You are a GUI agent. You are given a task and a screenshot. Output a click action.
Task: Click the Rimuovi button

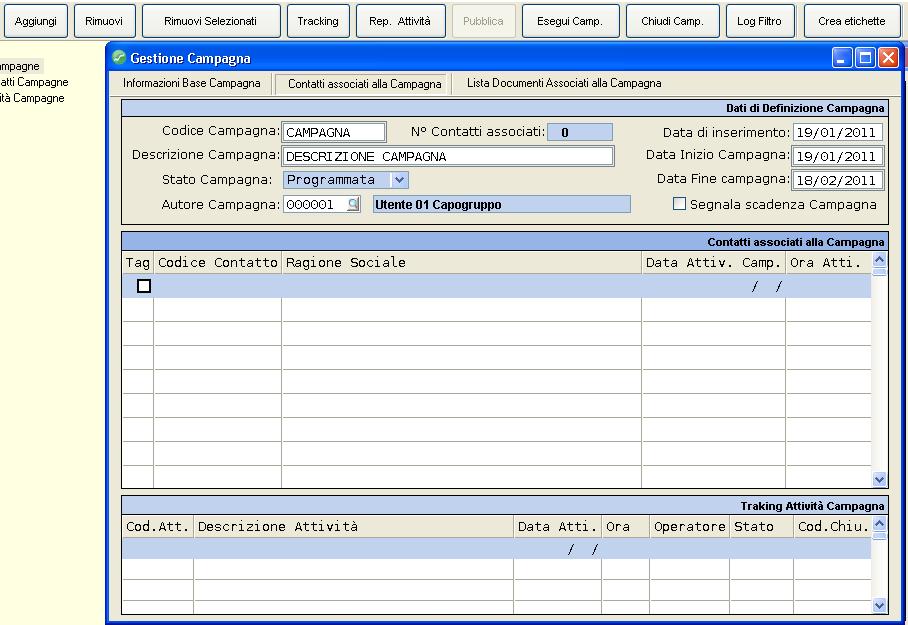pos(104,21)
